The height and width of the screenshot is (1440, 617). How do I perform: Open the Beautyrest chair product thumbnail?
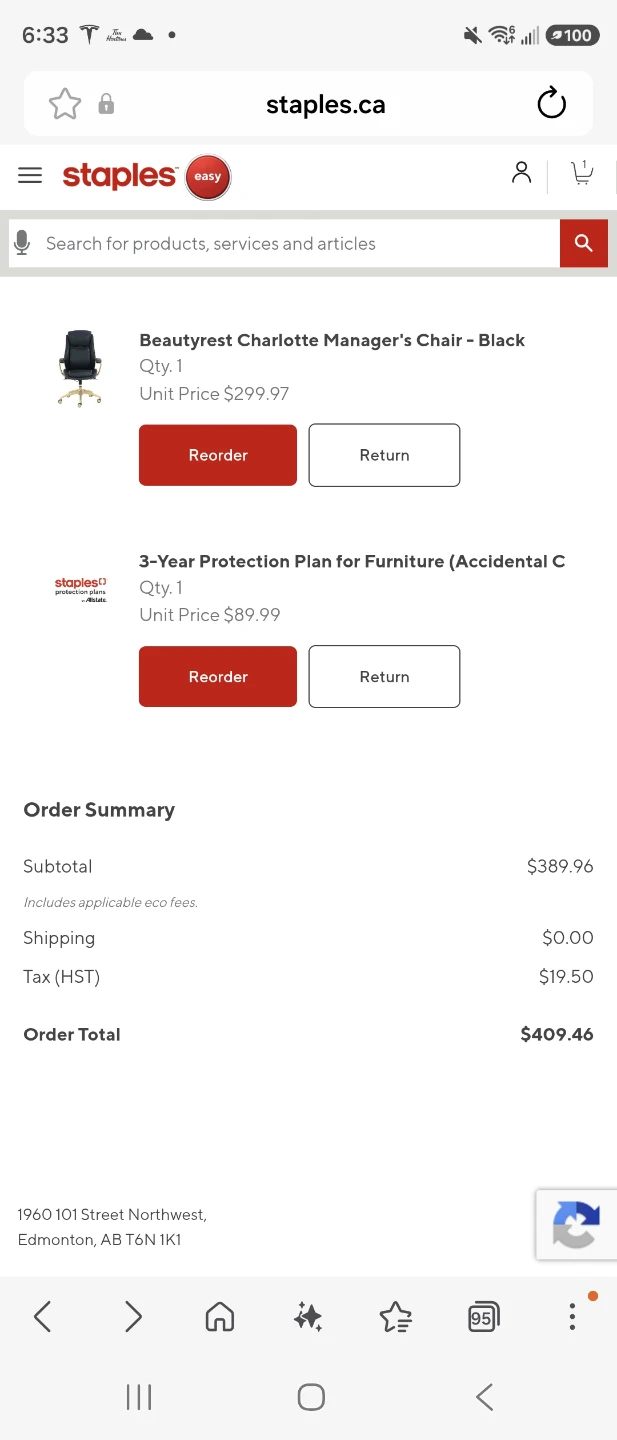80,368
